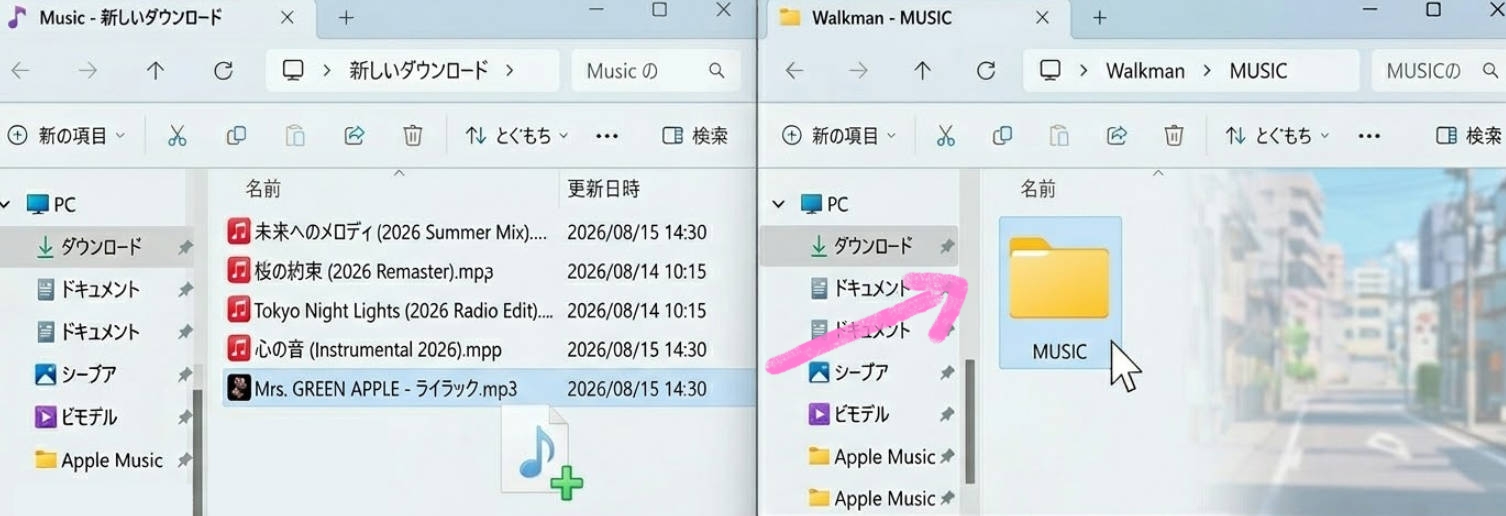Click the monitor icon in Music address bar
Viewport: 1506px width, 516px height.
293,70
